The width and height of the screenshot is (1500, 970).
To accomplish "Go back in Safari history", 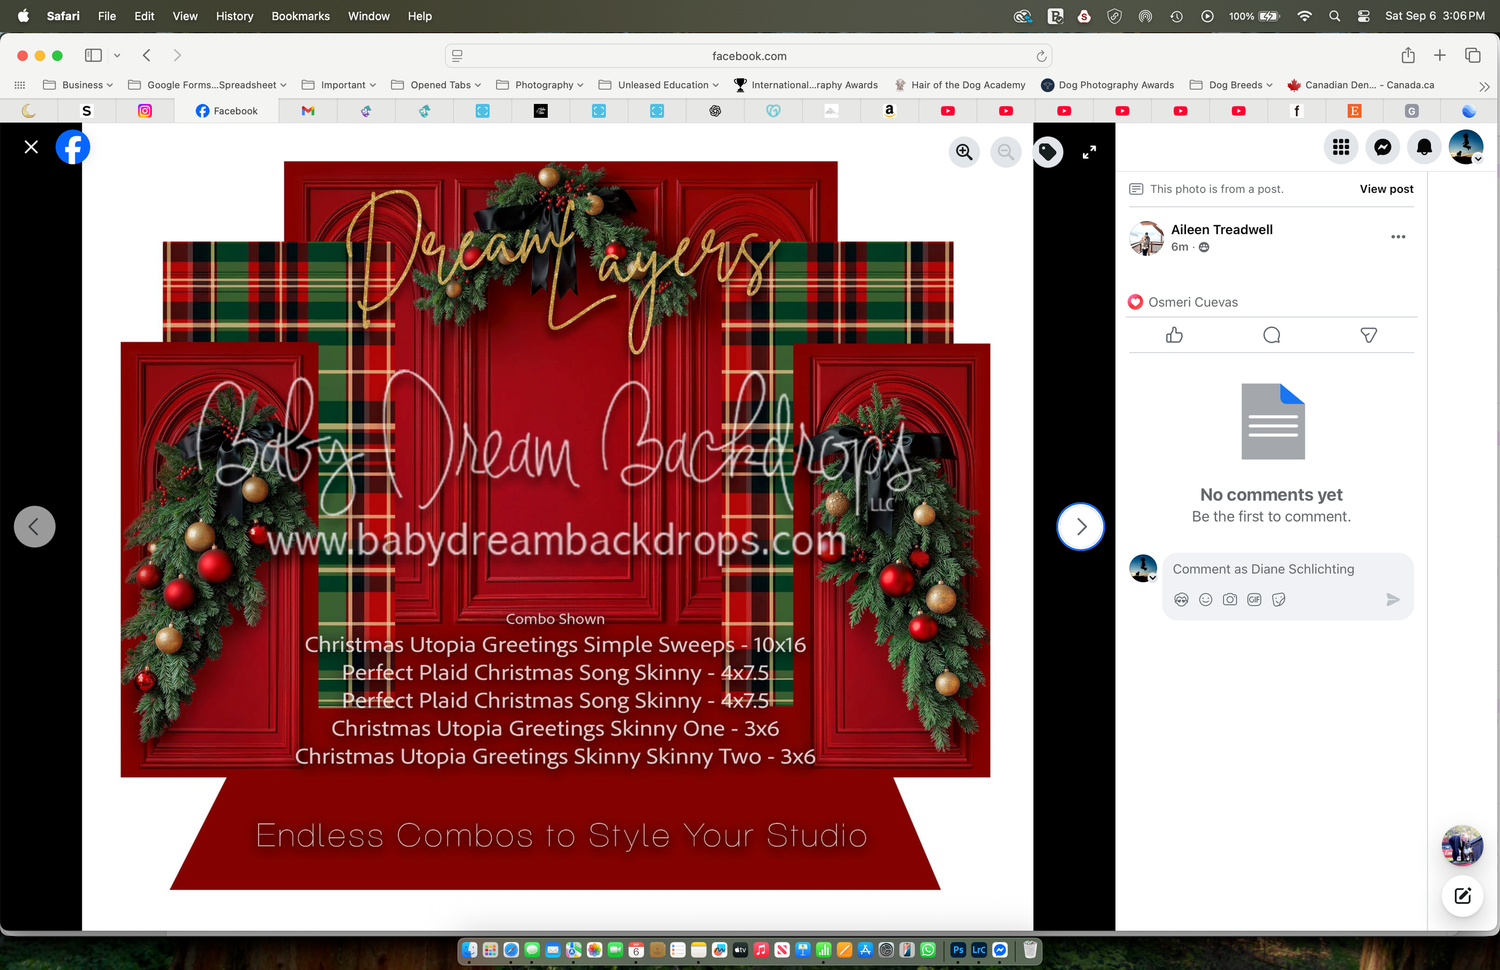I will [x=147, y=55].
